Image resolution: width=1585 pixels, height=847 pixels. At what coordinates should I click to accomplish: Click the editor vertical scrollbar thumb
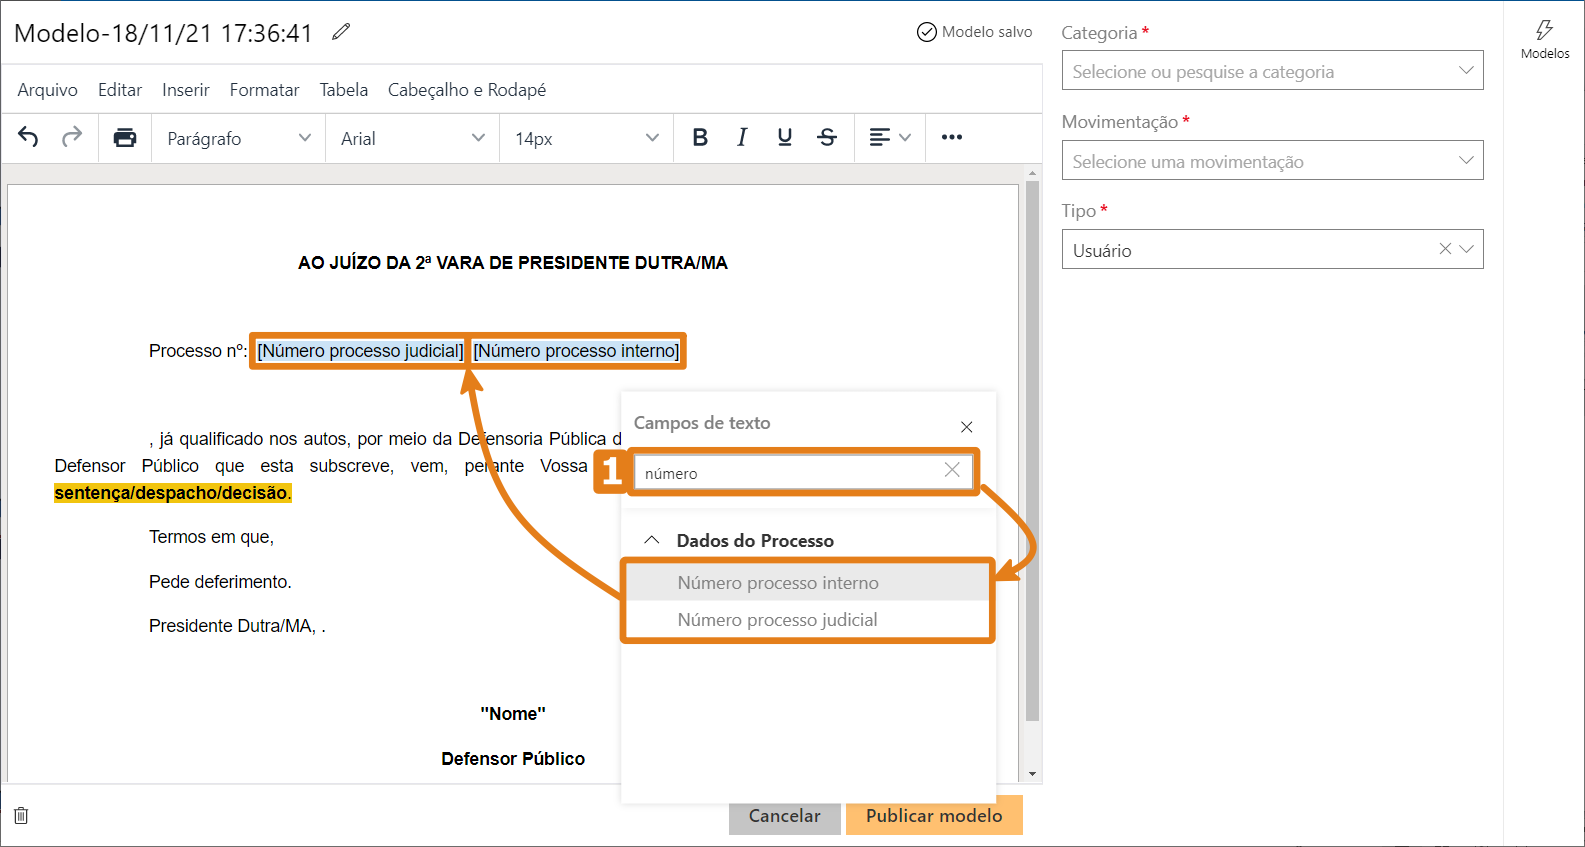point(1032,450)
